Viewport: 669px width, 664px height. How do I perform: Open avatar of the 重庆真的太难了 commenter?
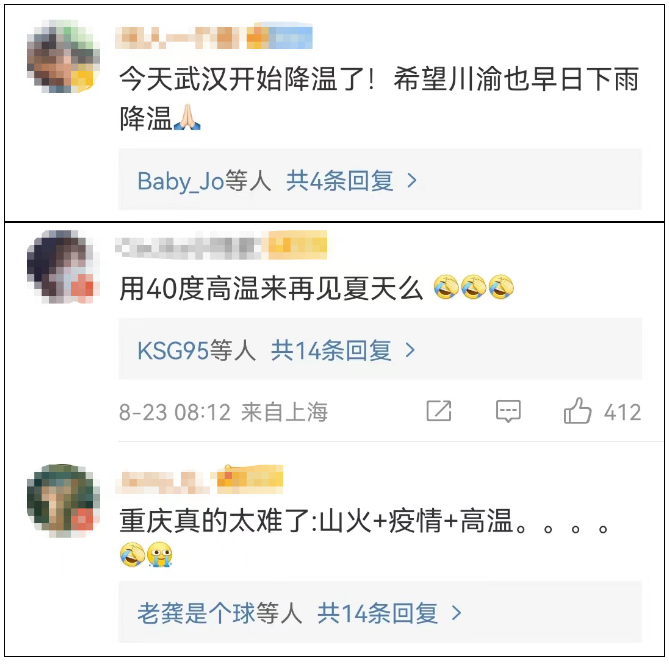tap(64, 501)
